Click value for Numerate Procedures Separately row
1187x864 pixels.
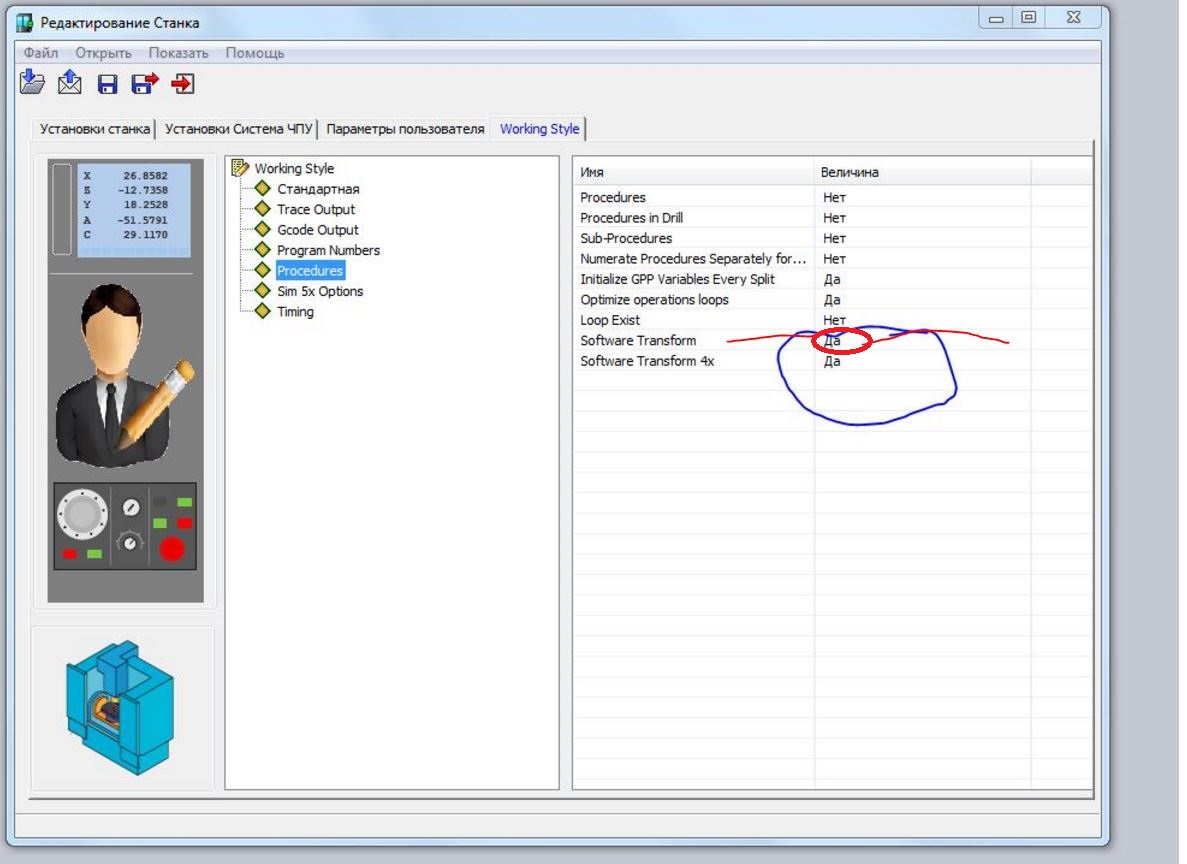point(834,258)
